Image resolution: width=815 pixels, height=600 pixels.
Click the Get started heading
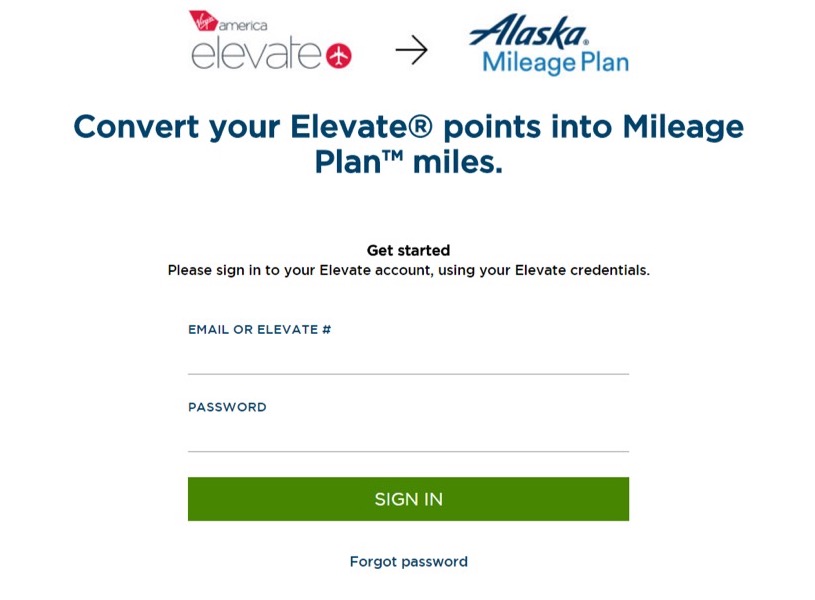tap(408, 249)
